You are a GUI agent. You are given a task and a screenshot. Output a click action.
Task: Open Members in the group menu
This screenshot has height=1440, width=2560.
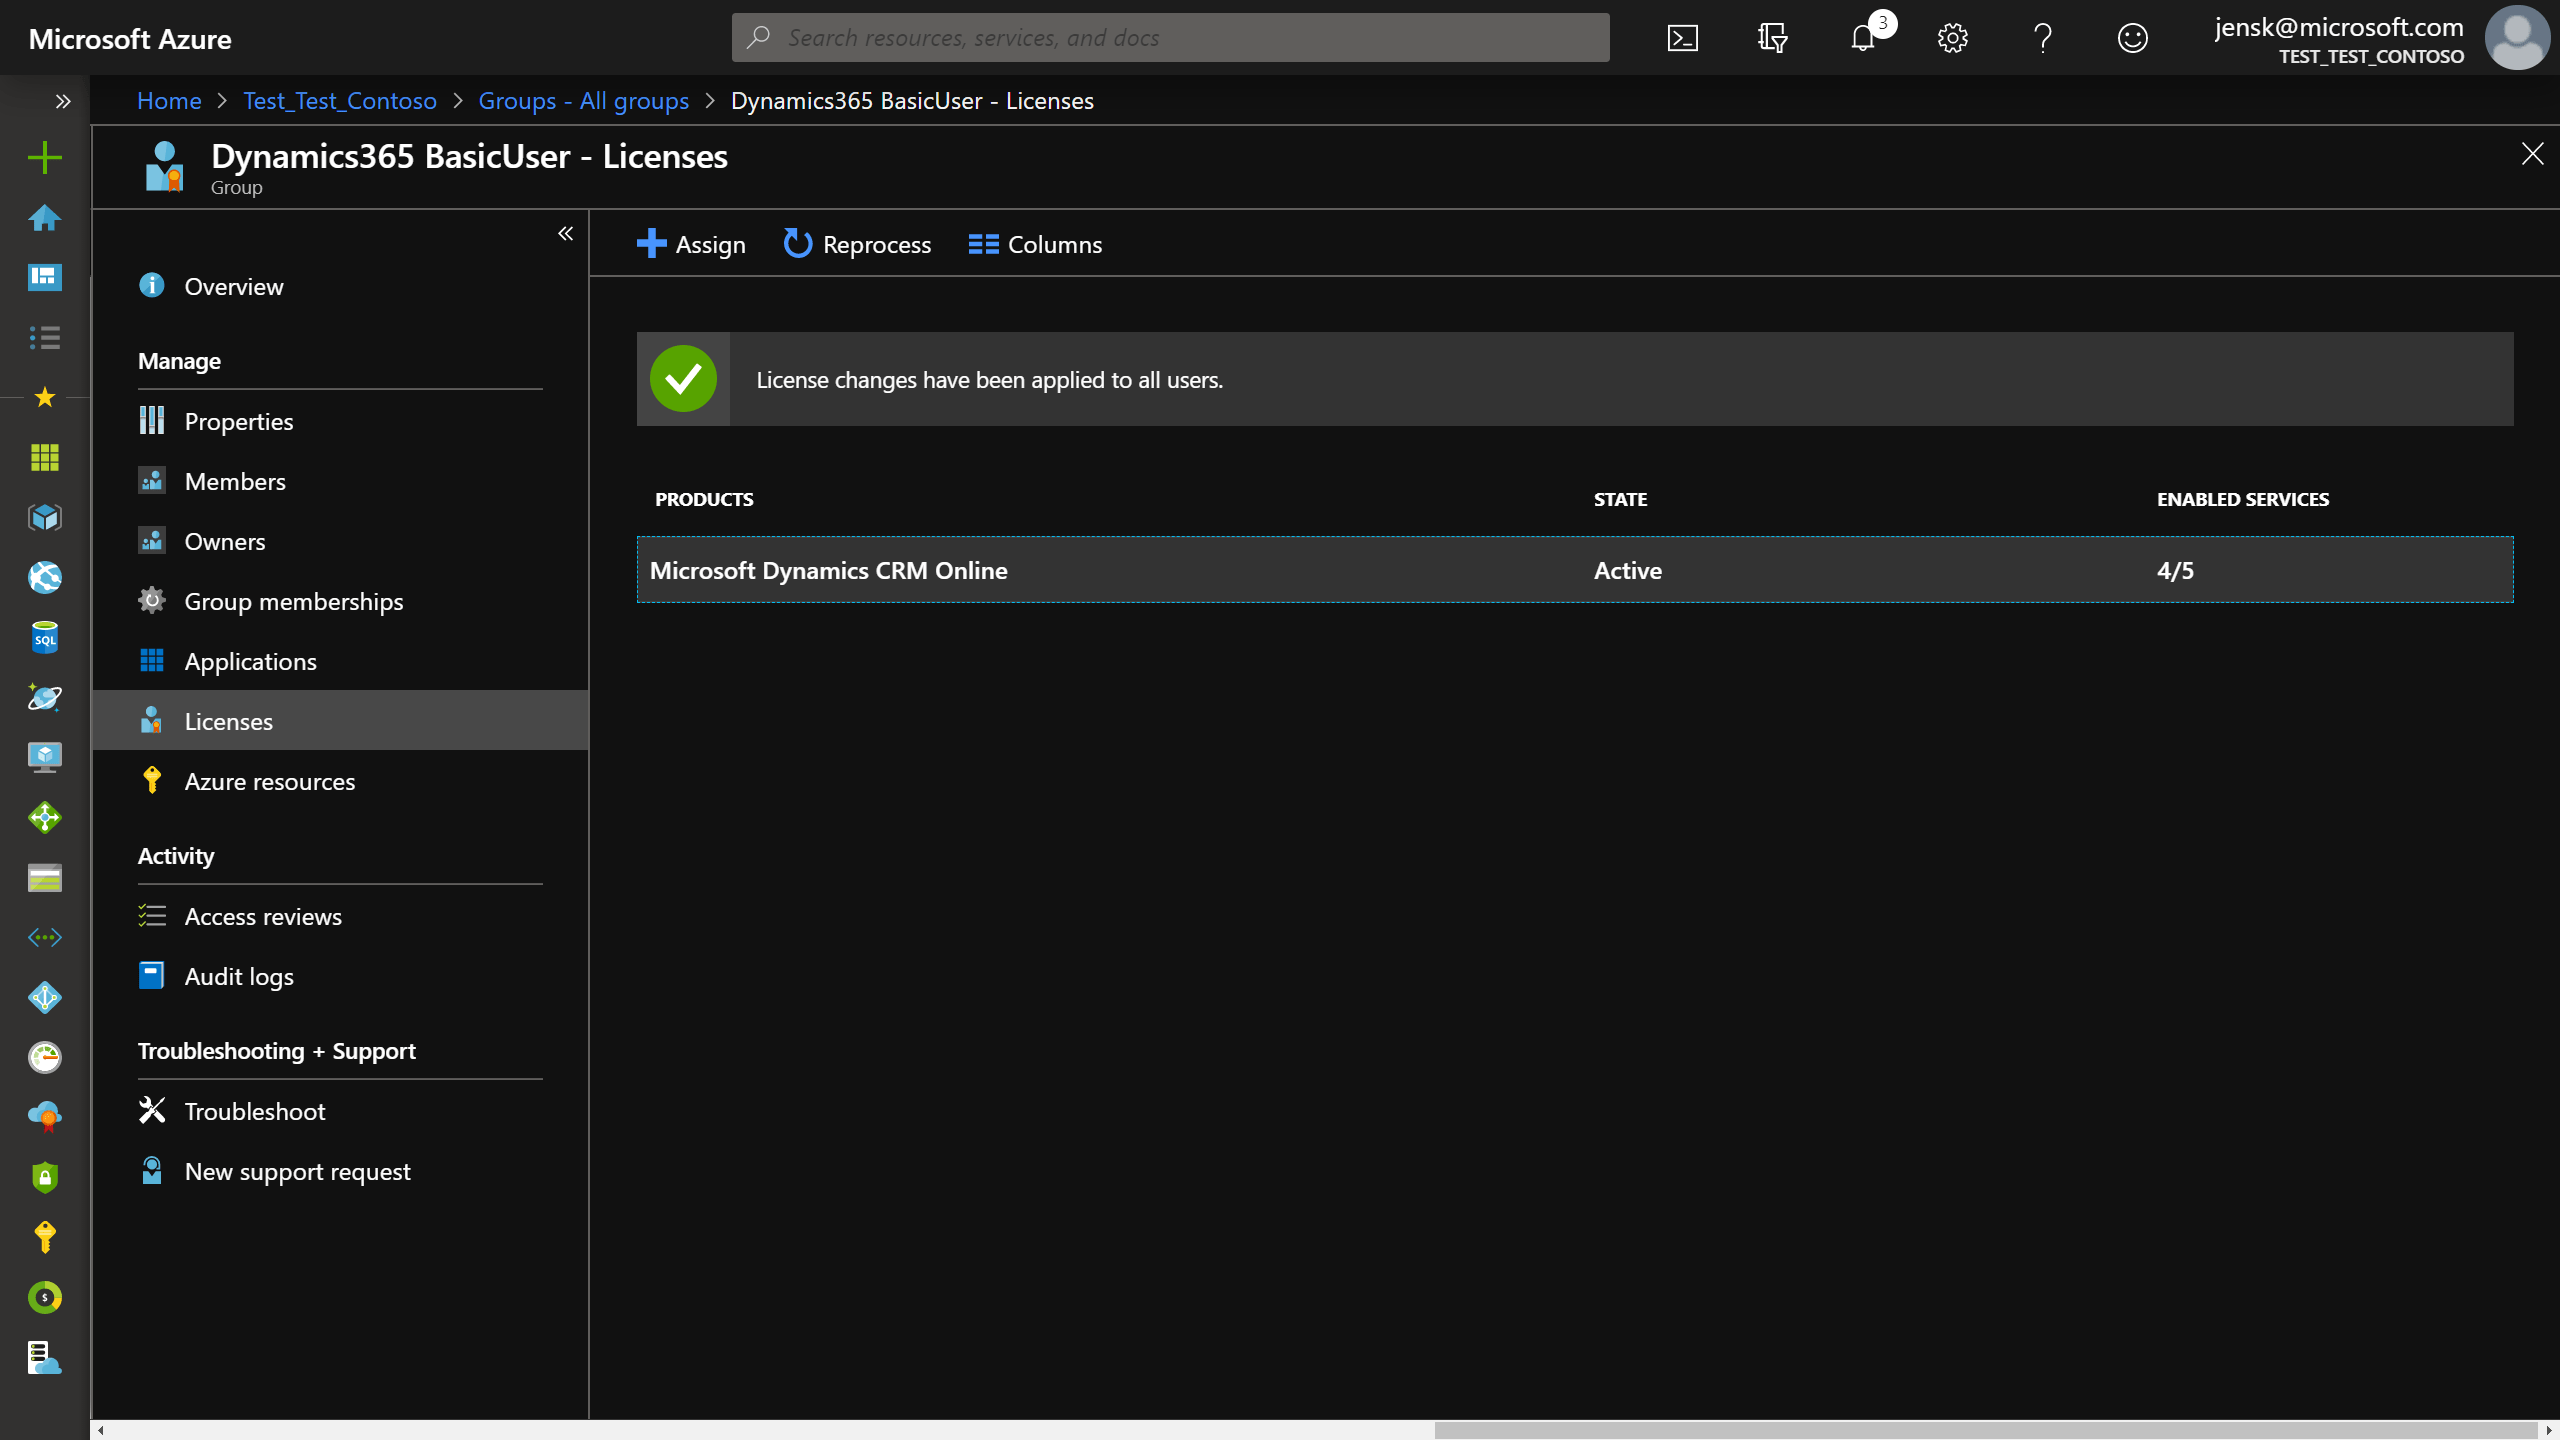(340, 481)
